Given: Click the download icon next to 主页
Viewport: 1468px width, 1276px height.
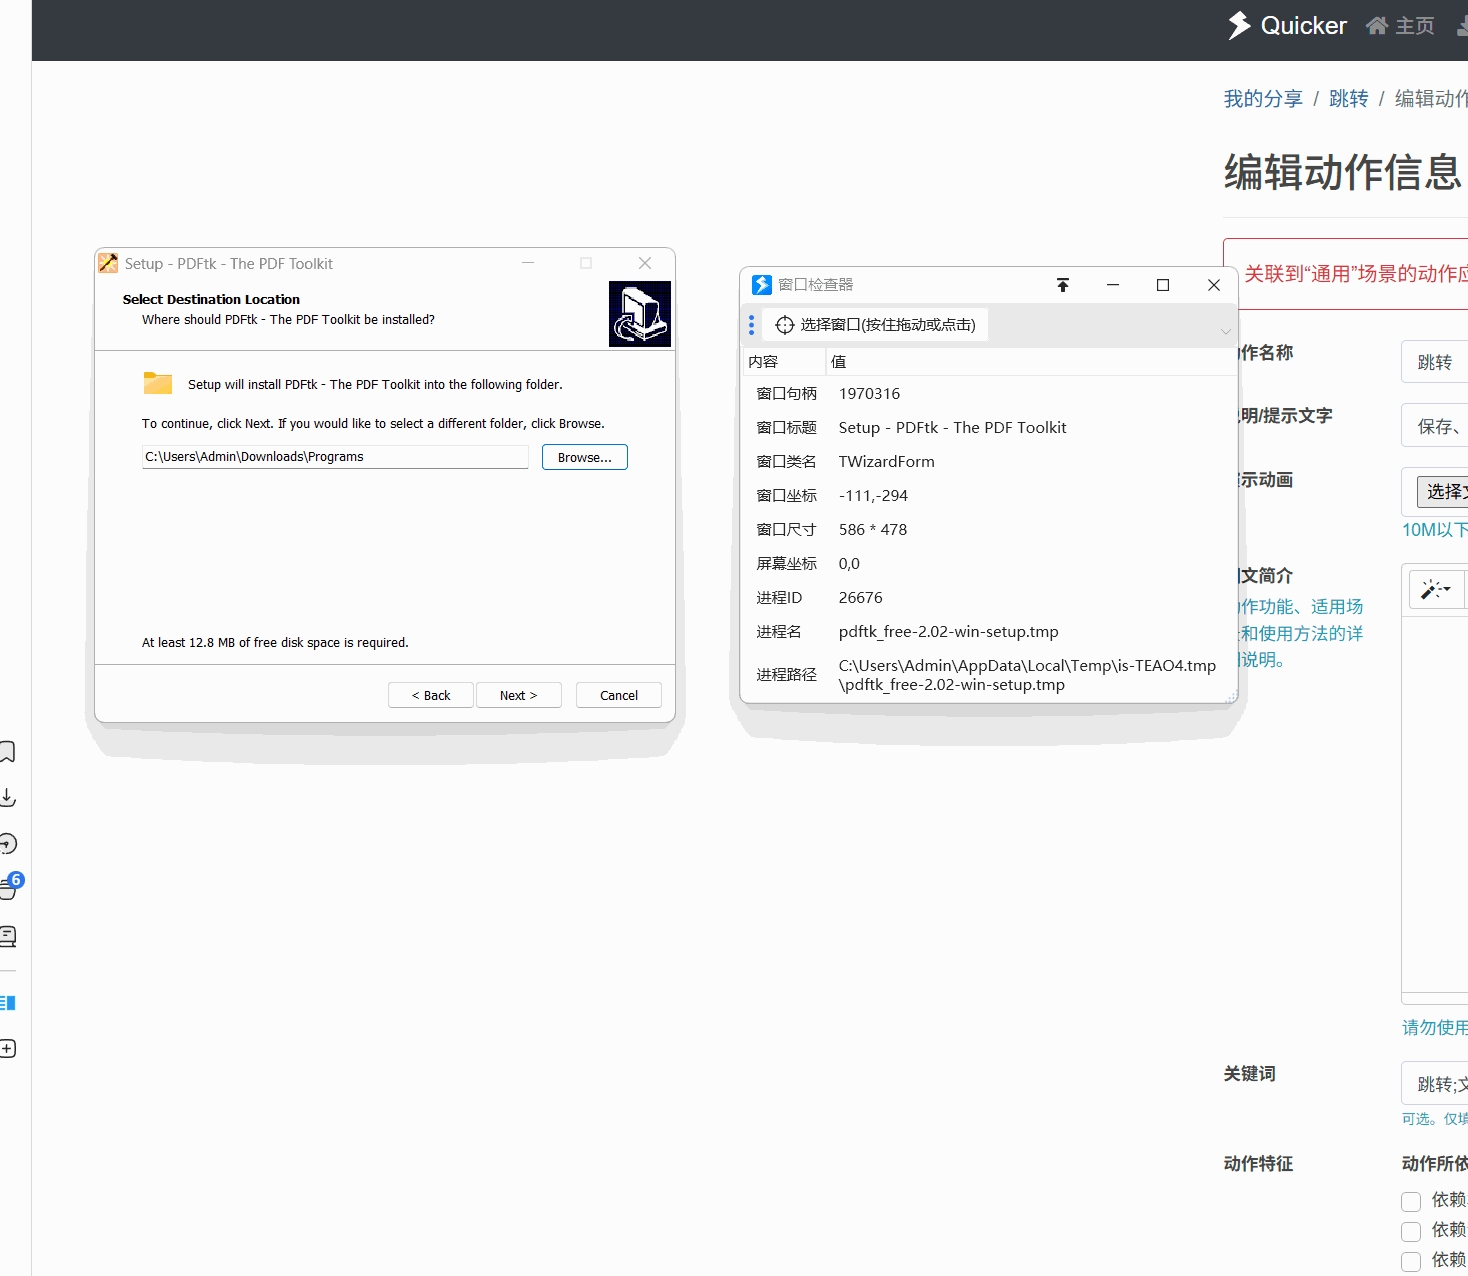Looking at the screenshot, I should pos(1462,26).
